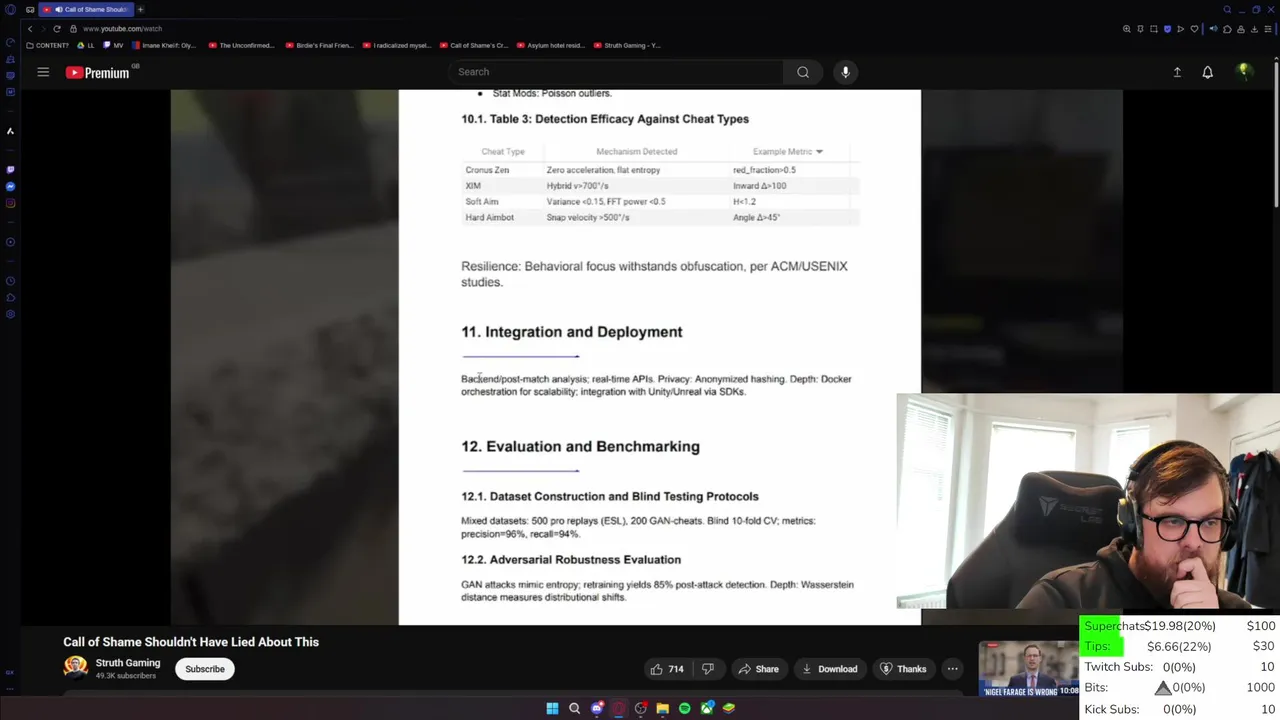Viewport: 1280px width, 720px height.
Task: Open the Xbox app from the taskbar
Action: coord(707,708)
